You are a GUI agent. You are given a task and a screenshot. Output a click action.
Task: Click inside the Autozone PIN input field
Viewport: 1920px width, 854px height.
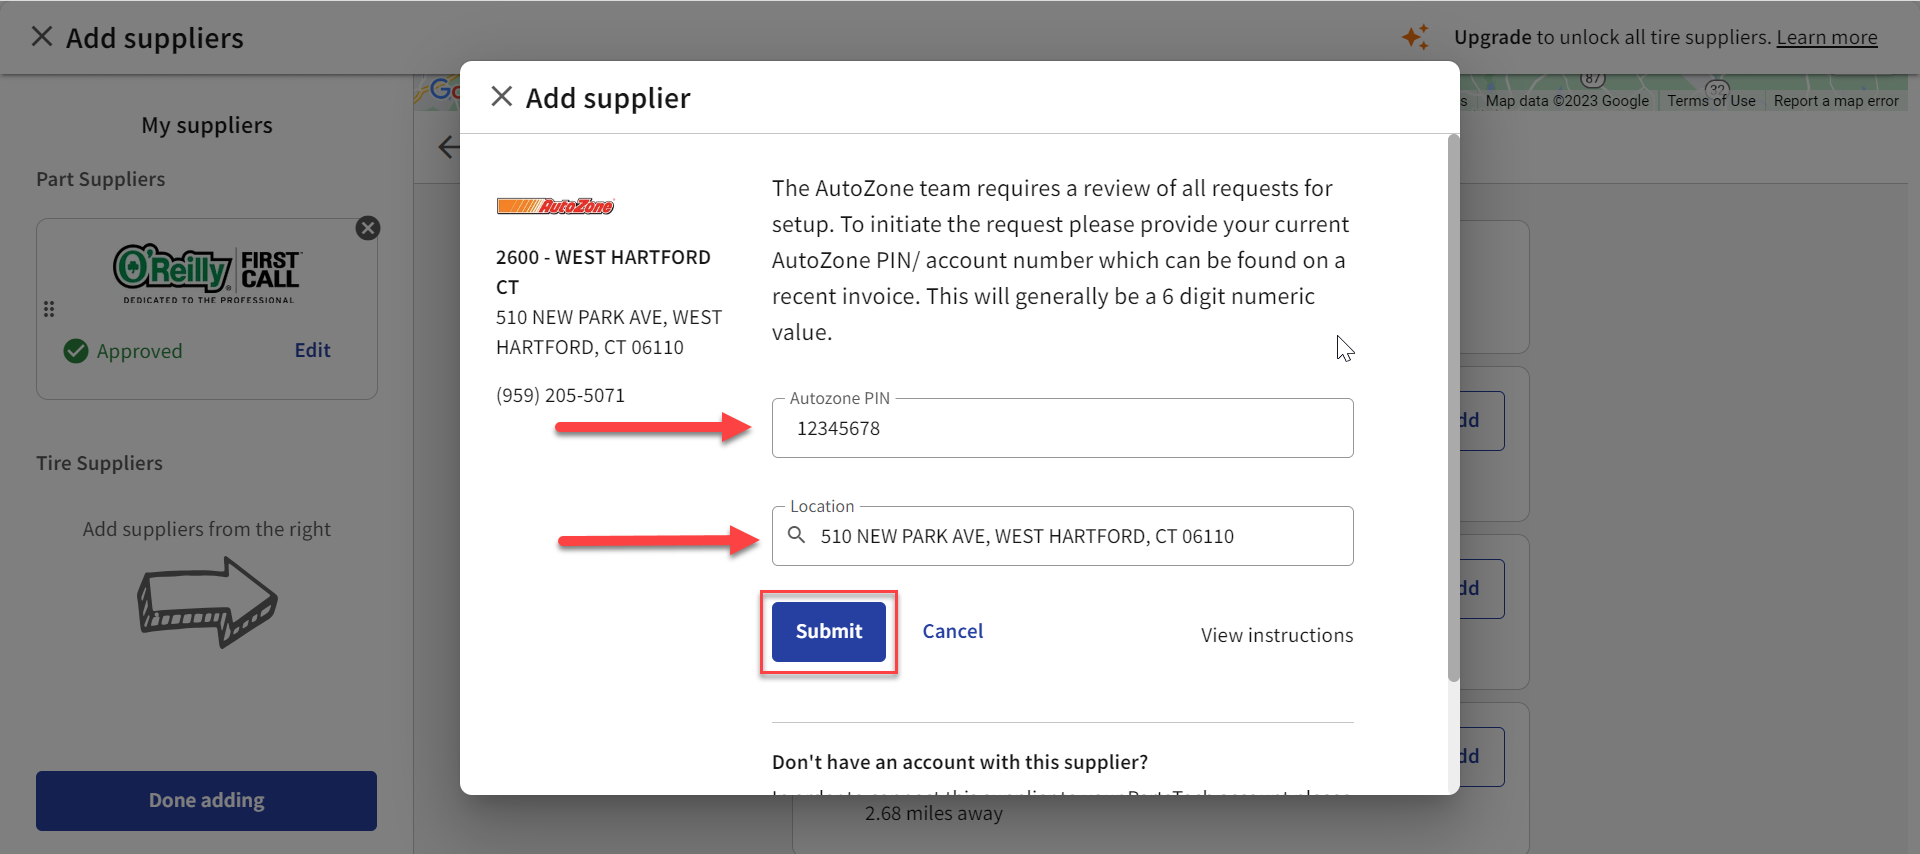click(1062, 428)
